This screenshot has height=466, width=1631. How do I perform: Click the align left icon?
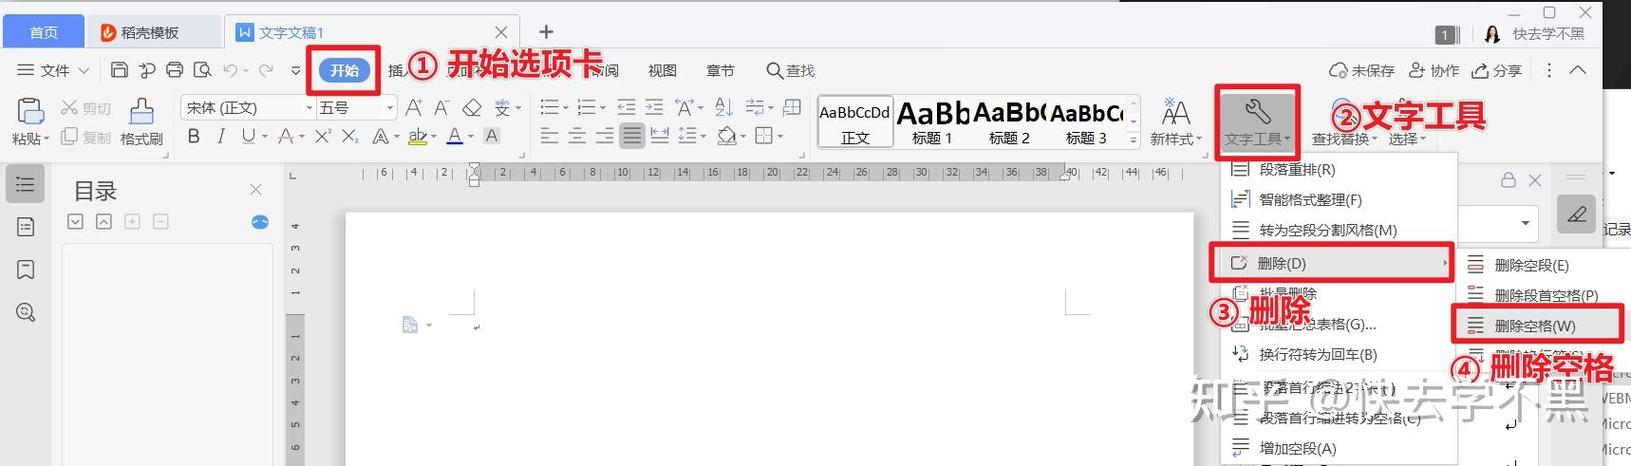[x=549, y=136]
